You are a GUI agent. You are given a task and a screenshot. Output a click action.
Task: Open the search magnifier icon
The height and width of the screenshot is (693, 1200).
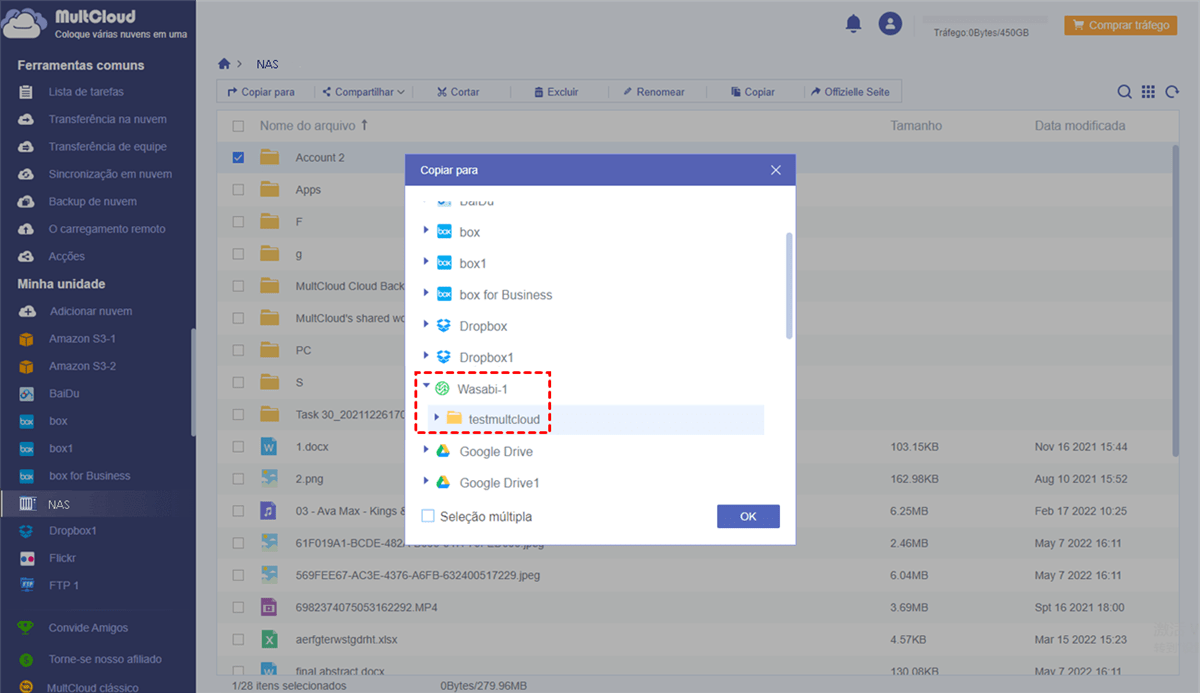(1125, 92)
